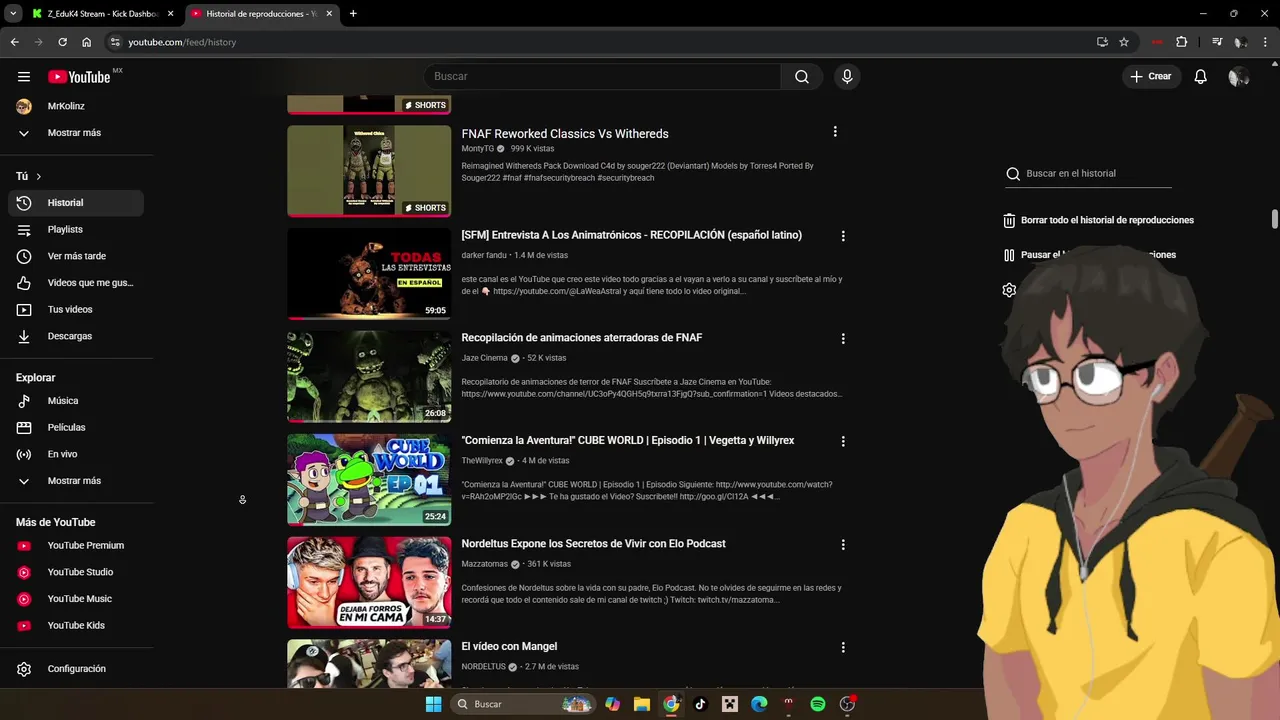The width and height of the screenshot is (1280, 720).
Task: Play the Entrevista A Los Animatrónicos thumbnail
Action: point(369,274)
